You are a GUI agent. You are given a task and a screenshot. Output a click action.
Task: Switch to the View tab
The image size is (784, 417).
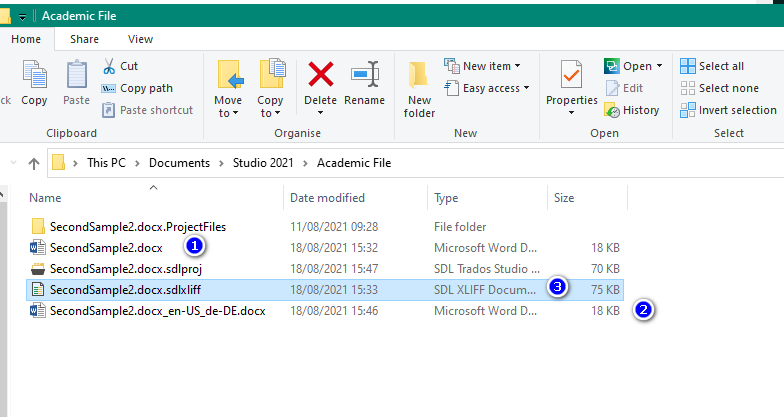(140, 39)
